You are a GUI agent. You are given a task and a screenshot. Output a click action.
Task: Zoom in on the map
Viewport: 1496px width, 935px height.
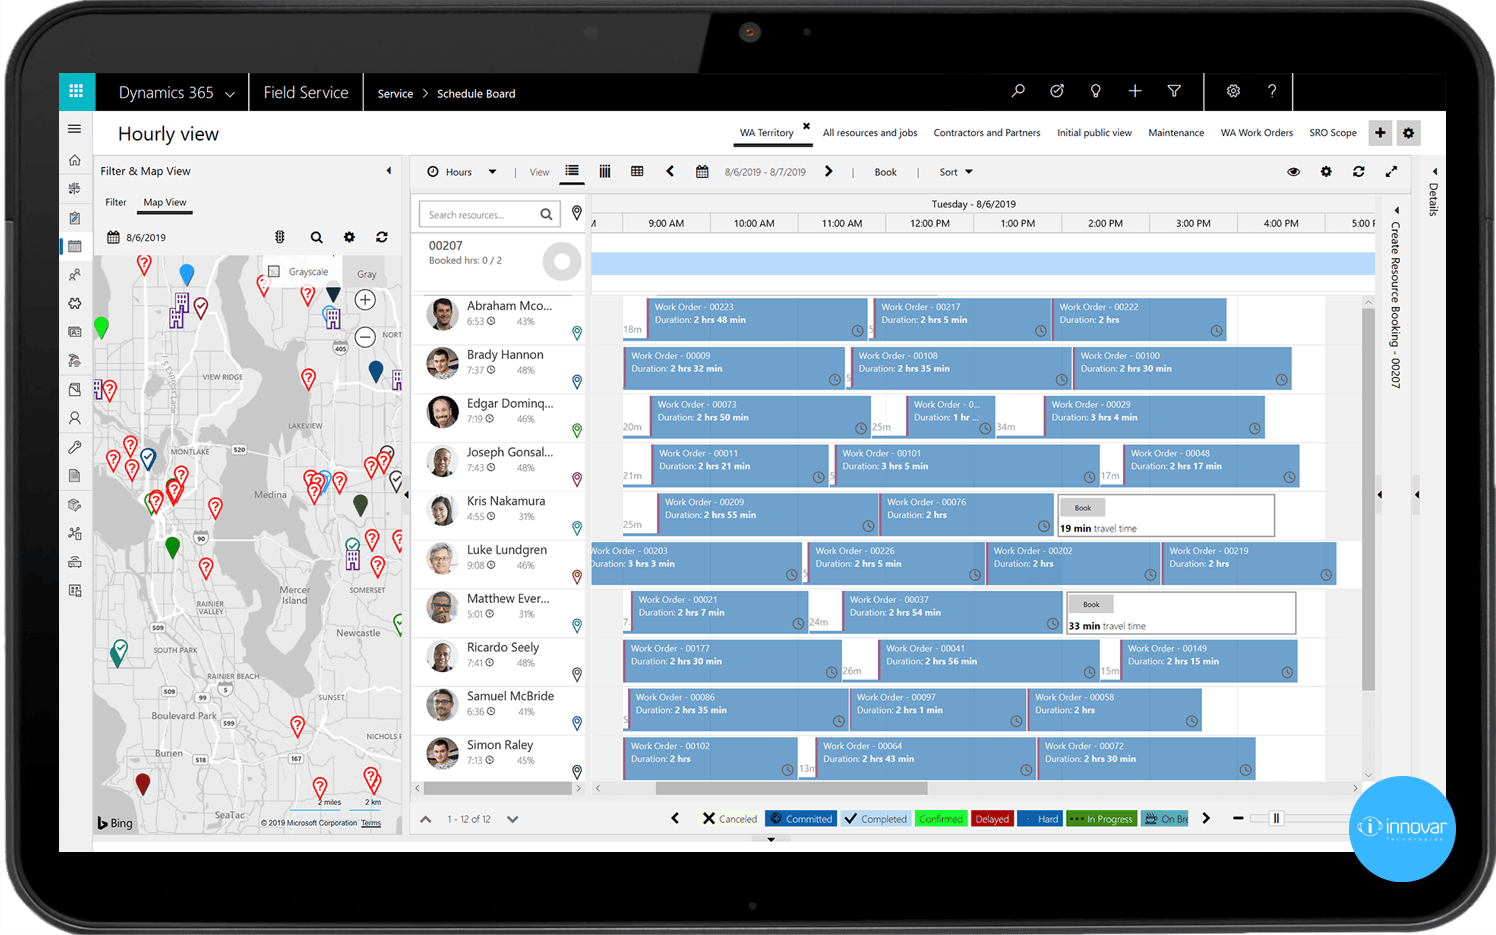[x=365, y=300]
